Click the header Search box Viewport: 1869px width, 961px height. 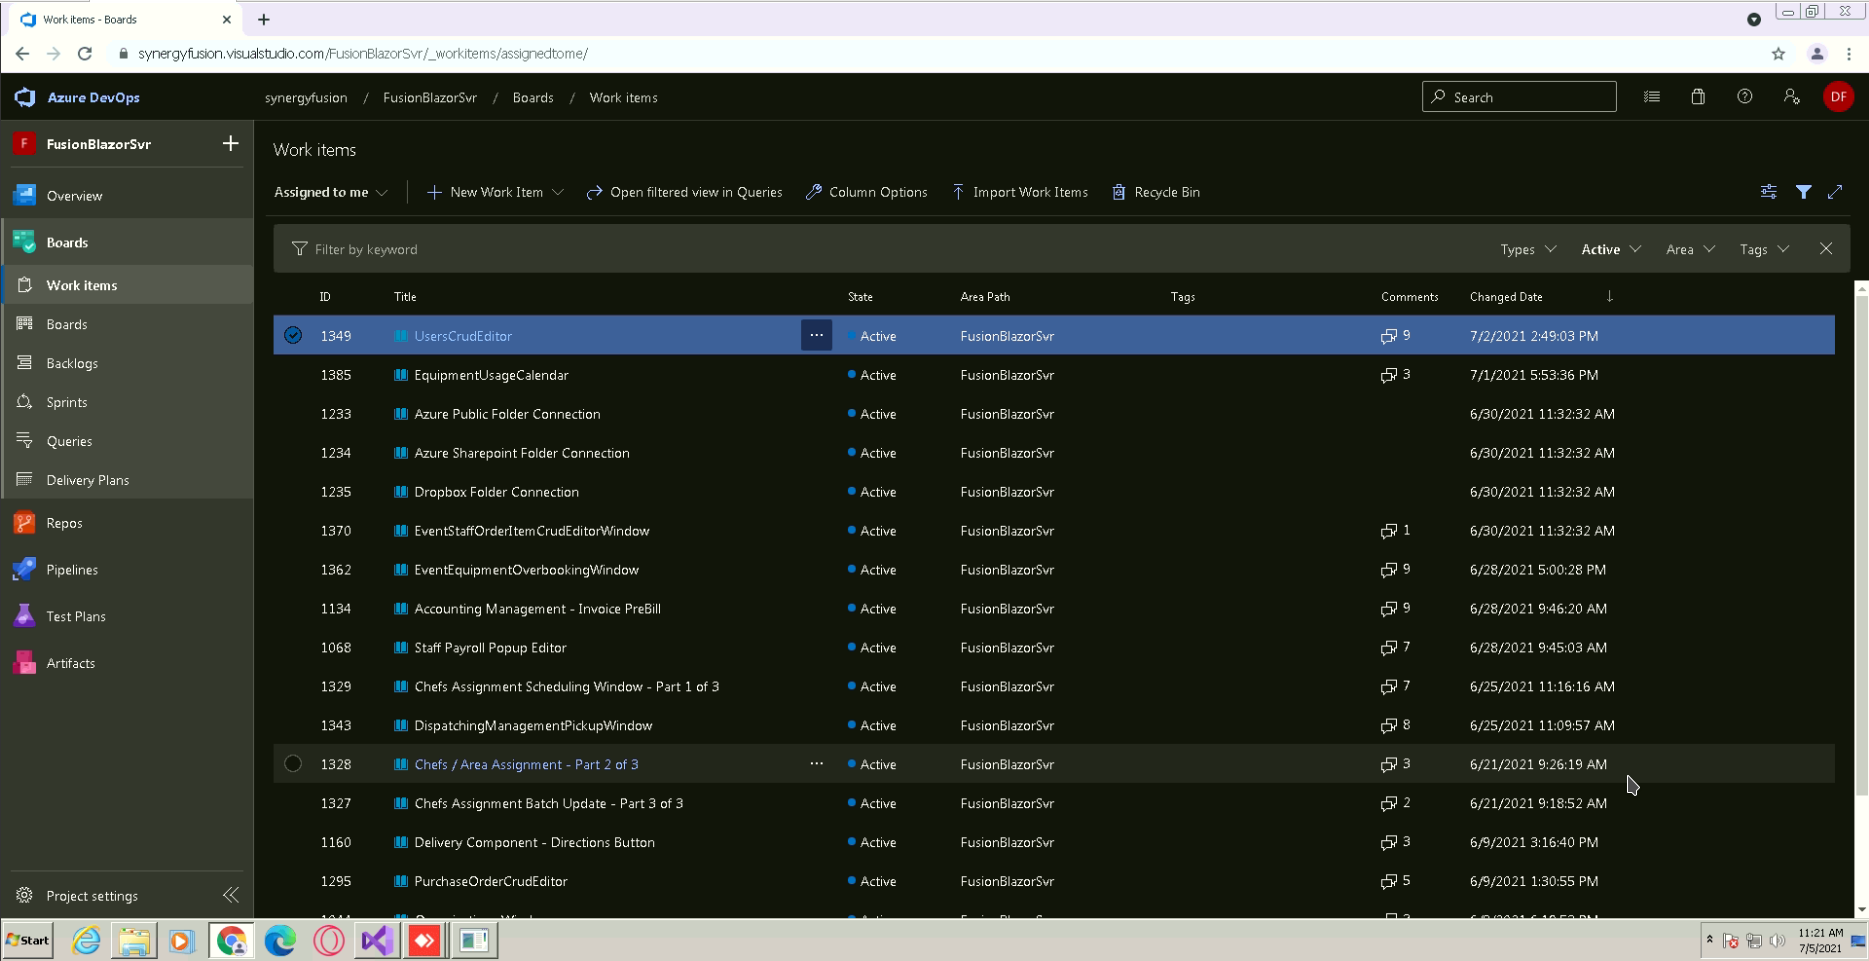1519,97
